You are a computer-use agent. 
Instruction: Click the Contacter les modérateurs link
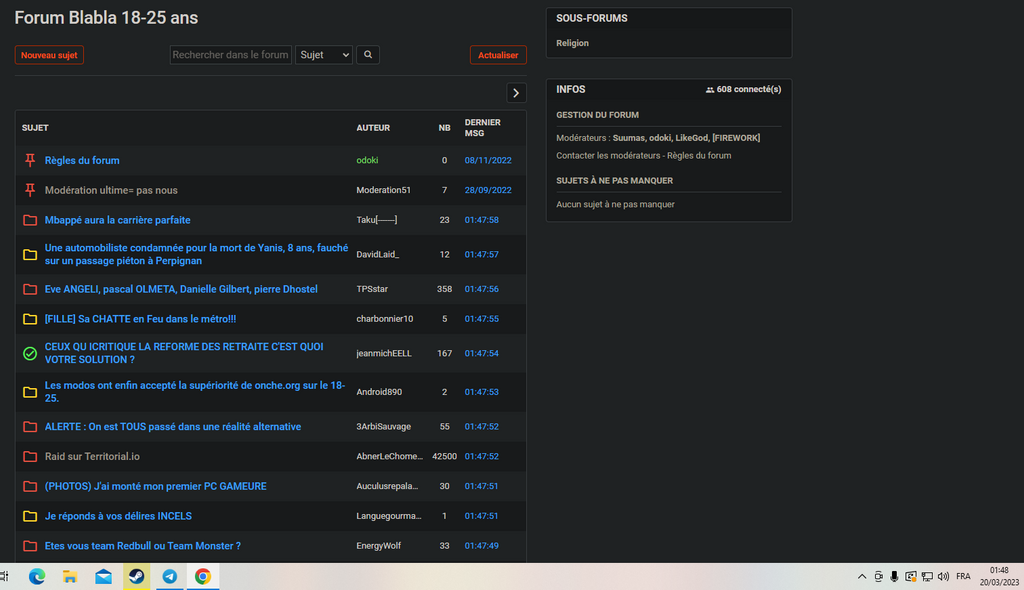[x=609, y=156]
